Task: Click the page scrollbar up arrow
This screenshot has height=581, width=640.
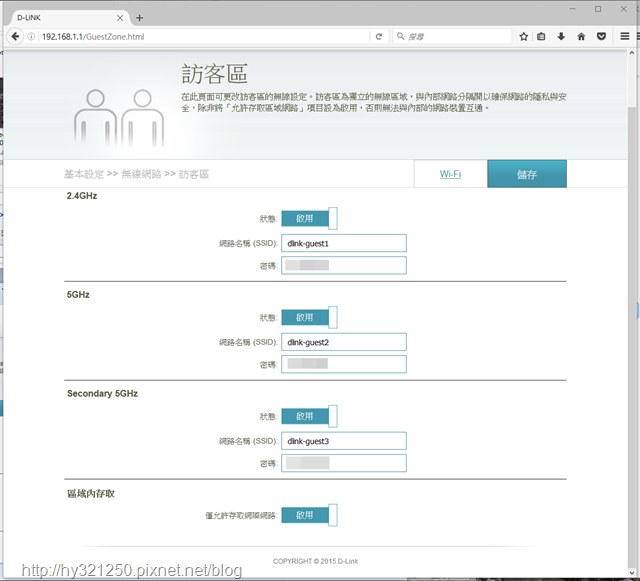Action: click(632, 53)
